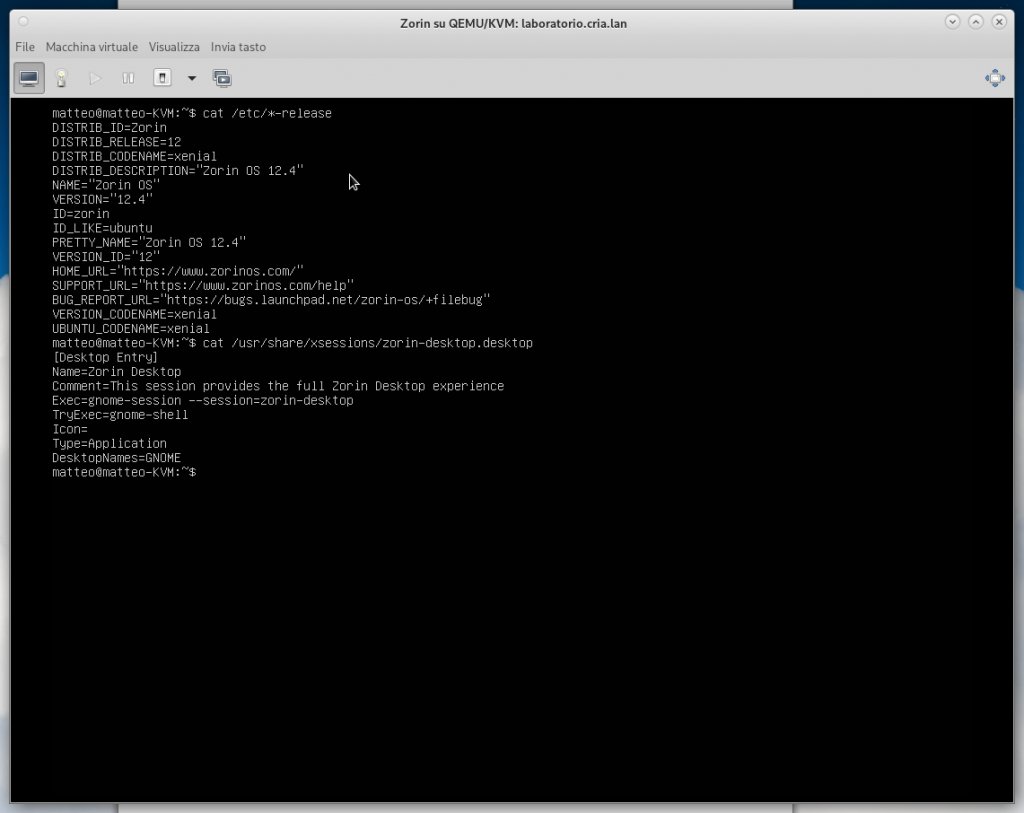1024x813 pixels.
Task: Click the line DISTRIB_CODENAME=xenial
Action: click(134, 157)
